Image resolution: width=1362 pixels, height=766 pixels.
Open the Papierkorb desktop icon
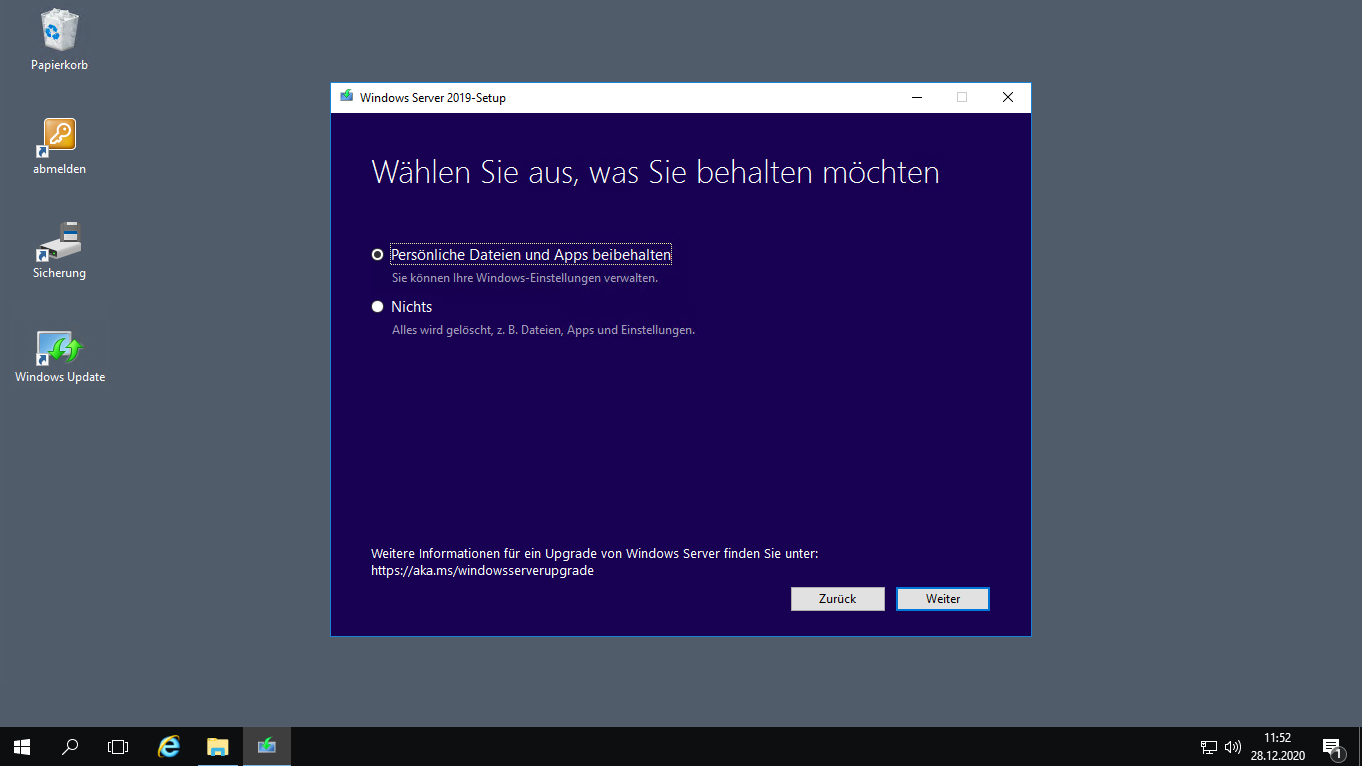point(59,41)
